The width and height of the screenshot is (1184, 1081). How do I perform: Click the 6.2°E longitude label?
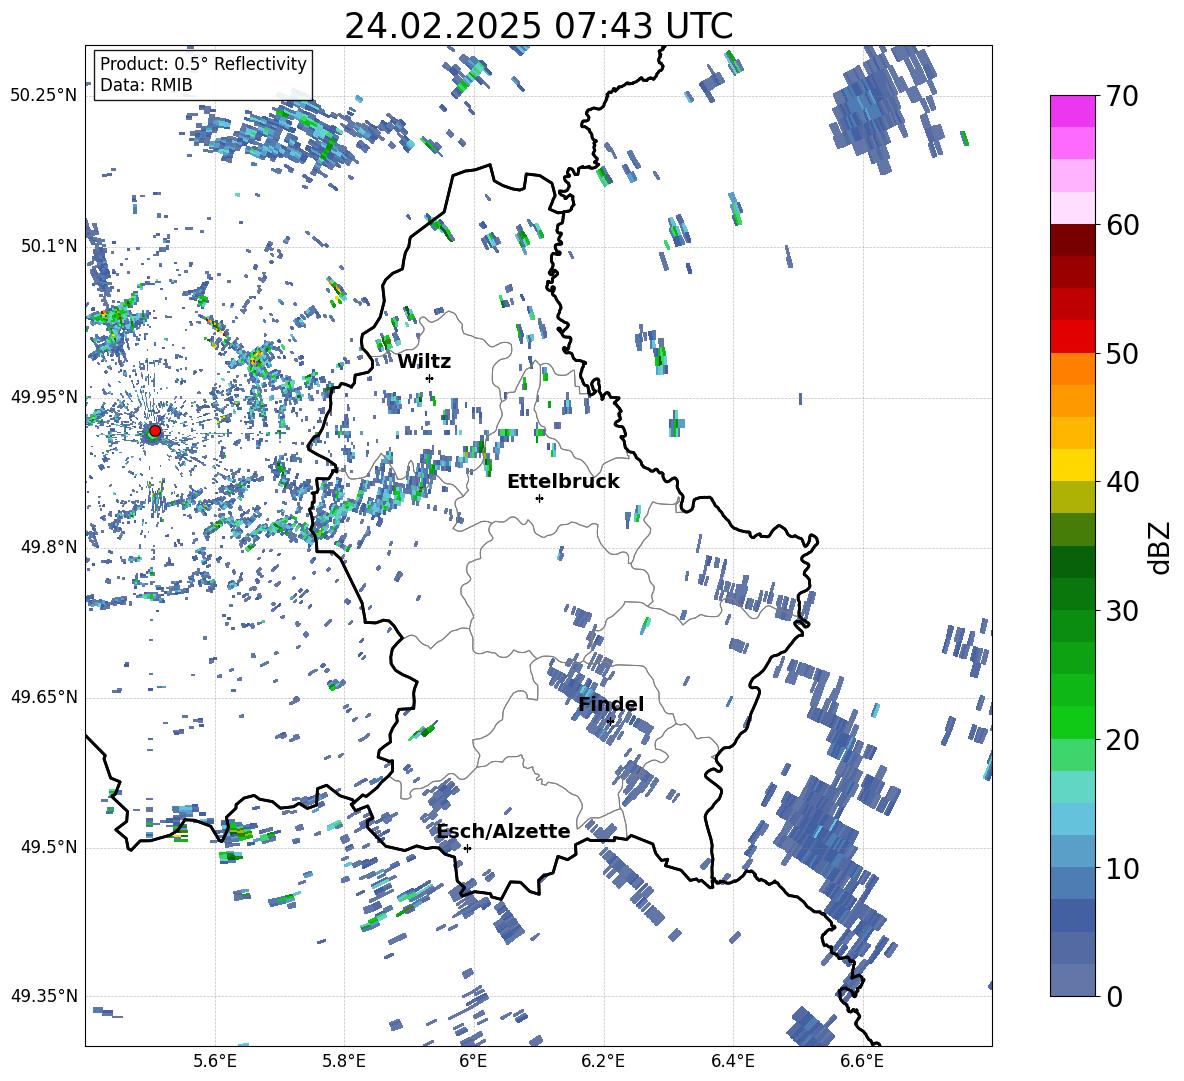603,1061
